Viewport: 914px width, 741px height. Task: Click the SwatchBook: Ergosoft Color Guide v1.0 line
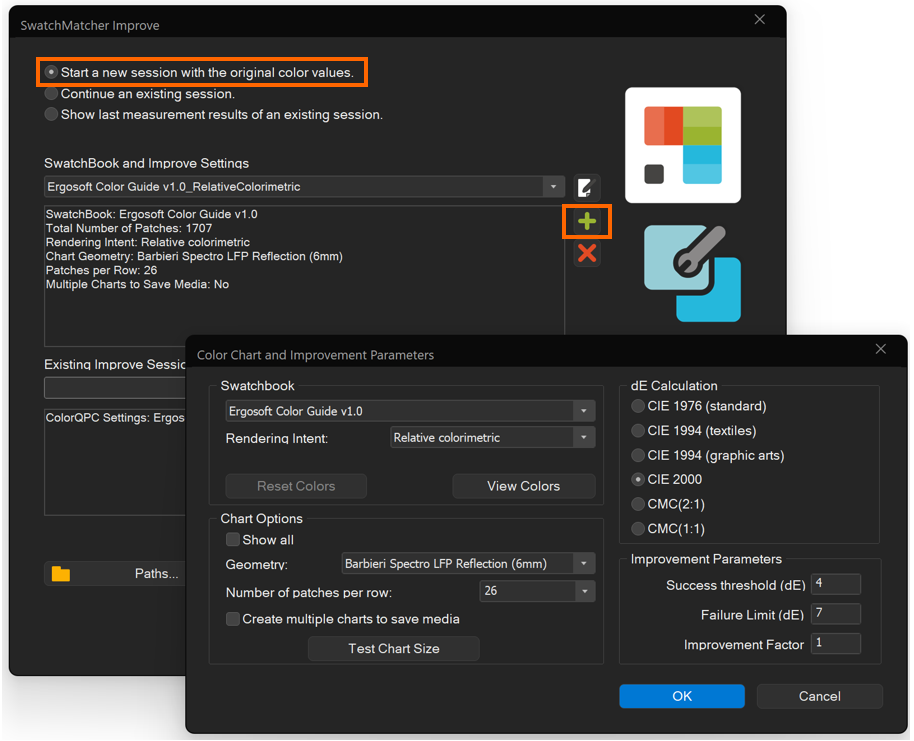click(x=152, y=215)
